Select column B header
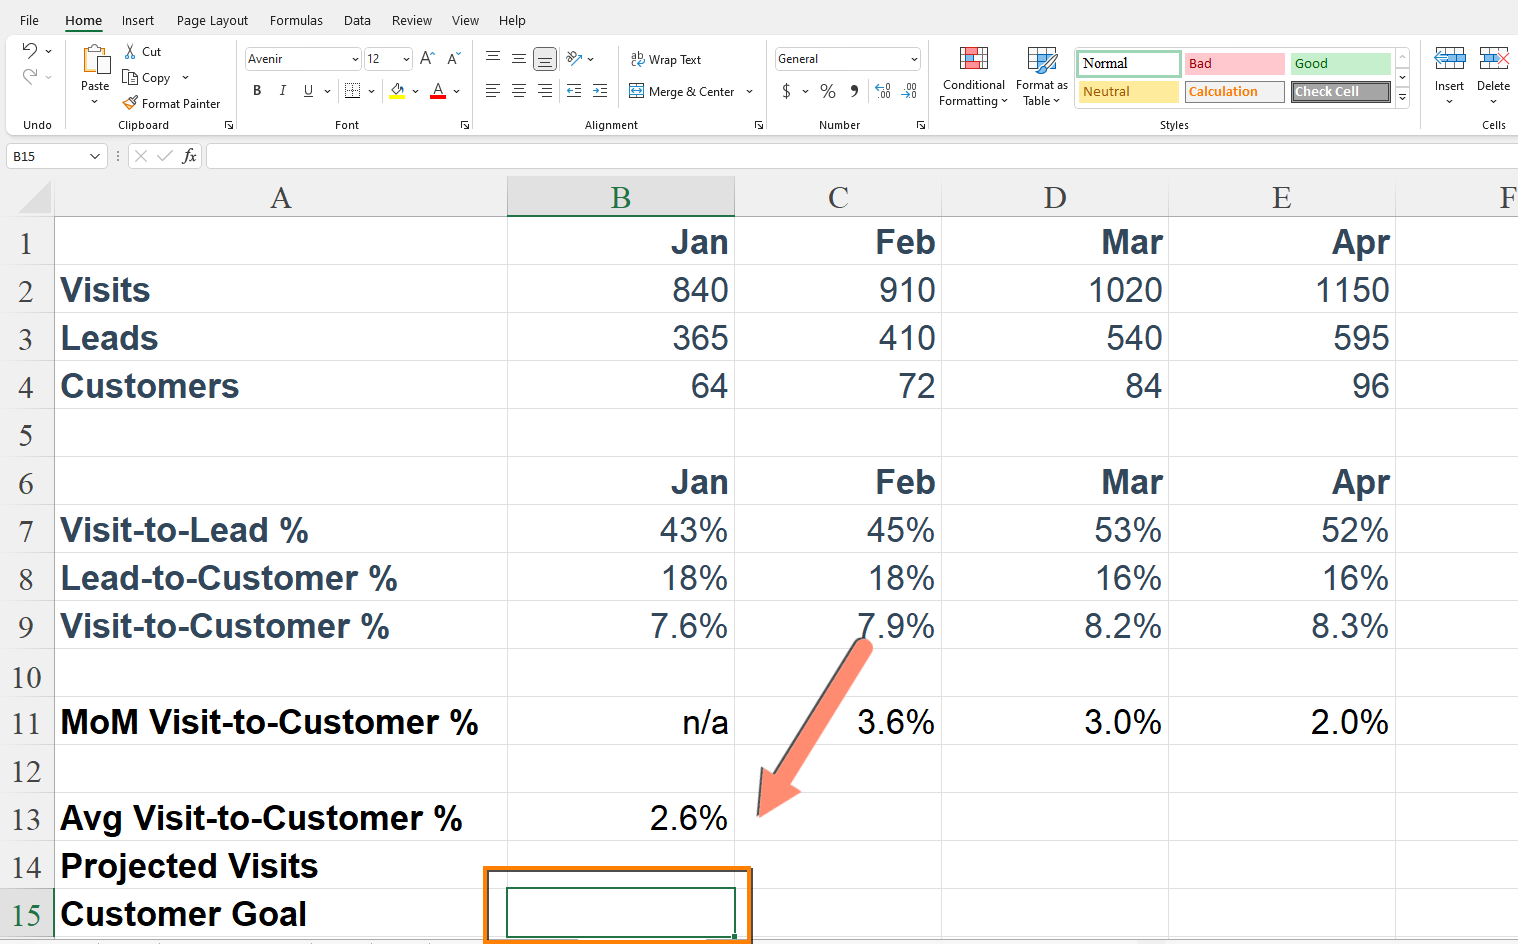This screenshot has width=1518, height=944. [x=621, y=197]
